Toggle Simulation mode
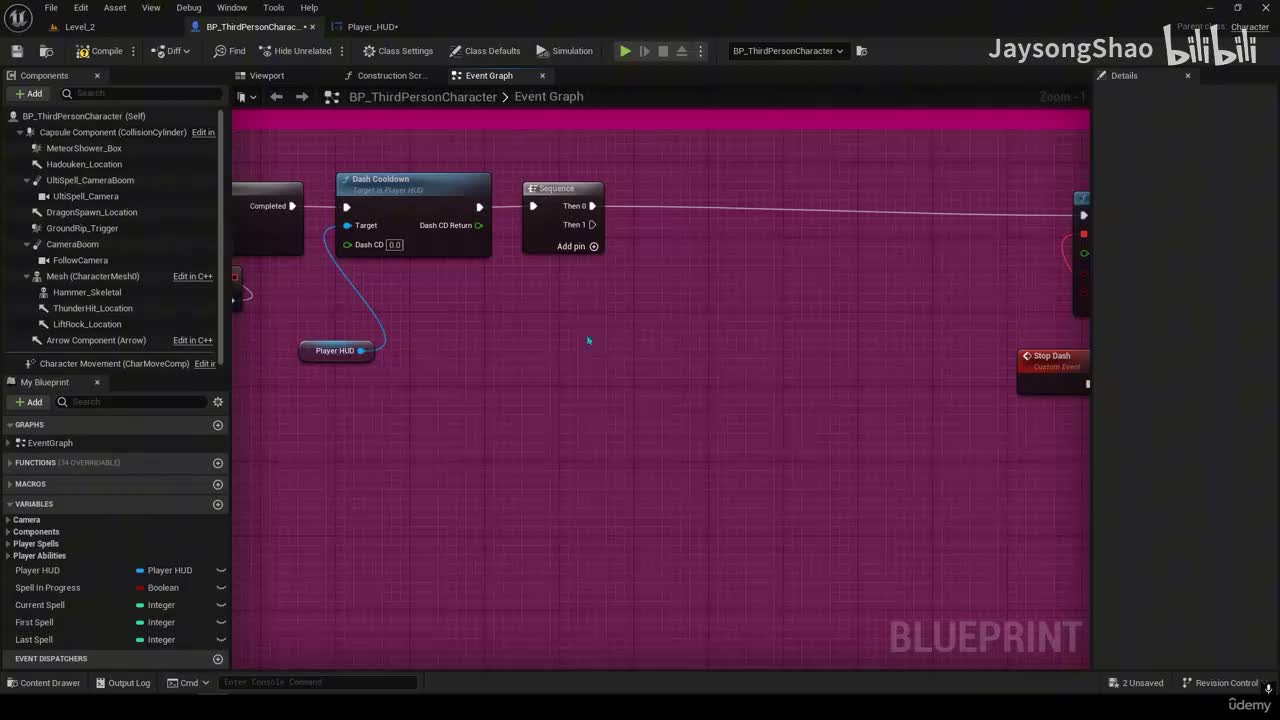 (564, 51)
